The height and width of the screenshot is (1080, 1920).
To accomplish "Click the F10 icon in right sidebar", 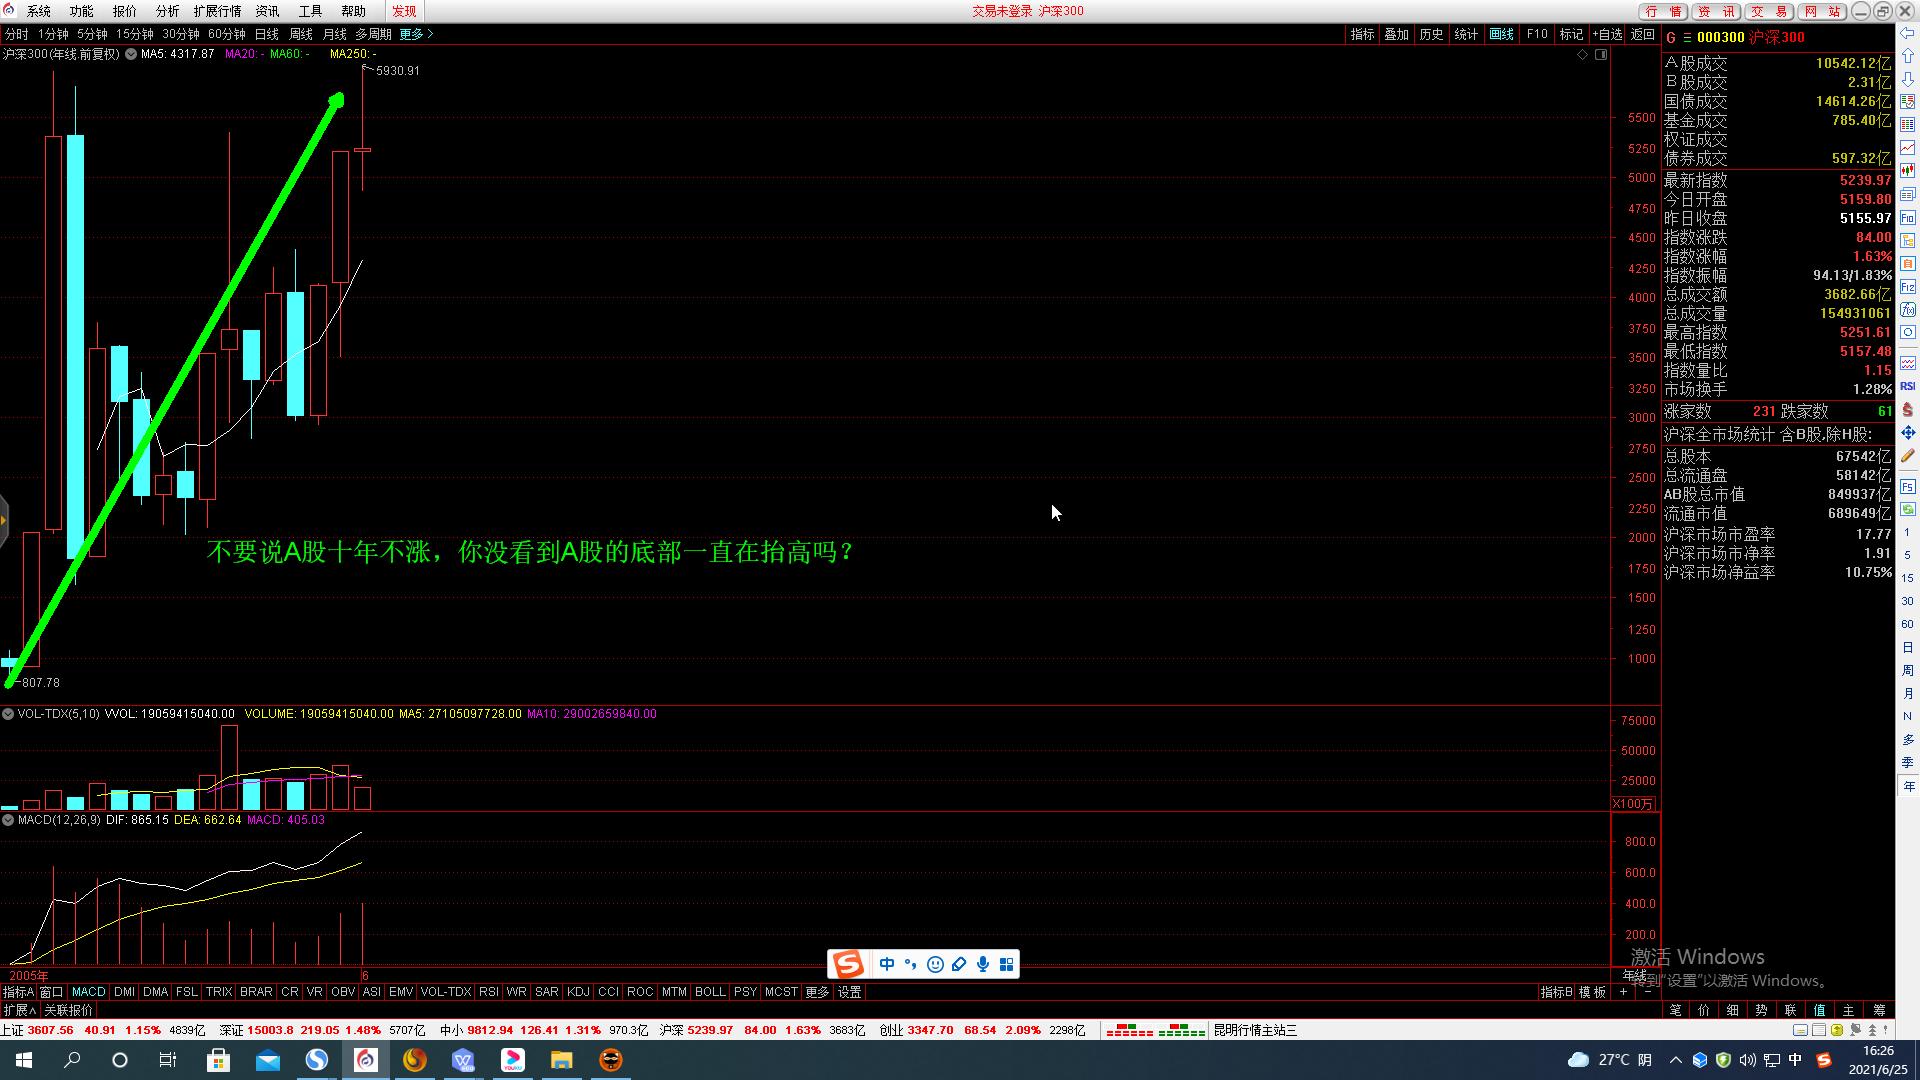I will (x=1907, y=218).
